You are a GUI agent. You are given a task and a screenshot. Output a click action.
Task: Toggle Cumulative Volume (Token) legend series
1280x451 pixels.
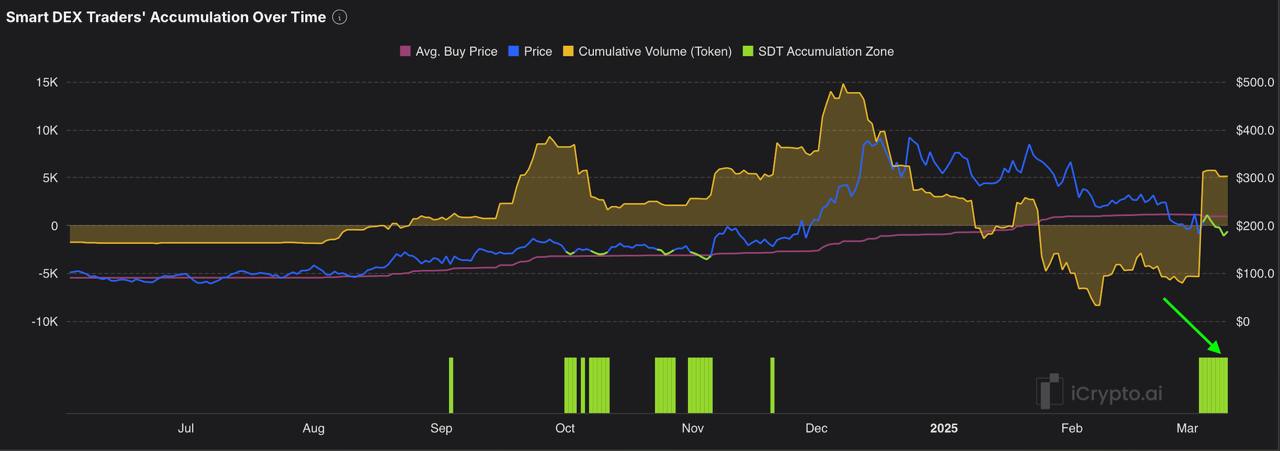[646, 51]
